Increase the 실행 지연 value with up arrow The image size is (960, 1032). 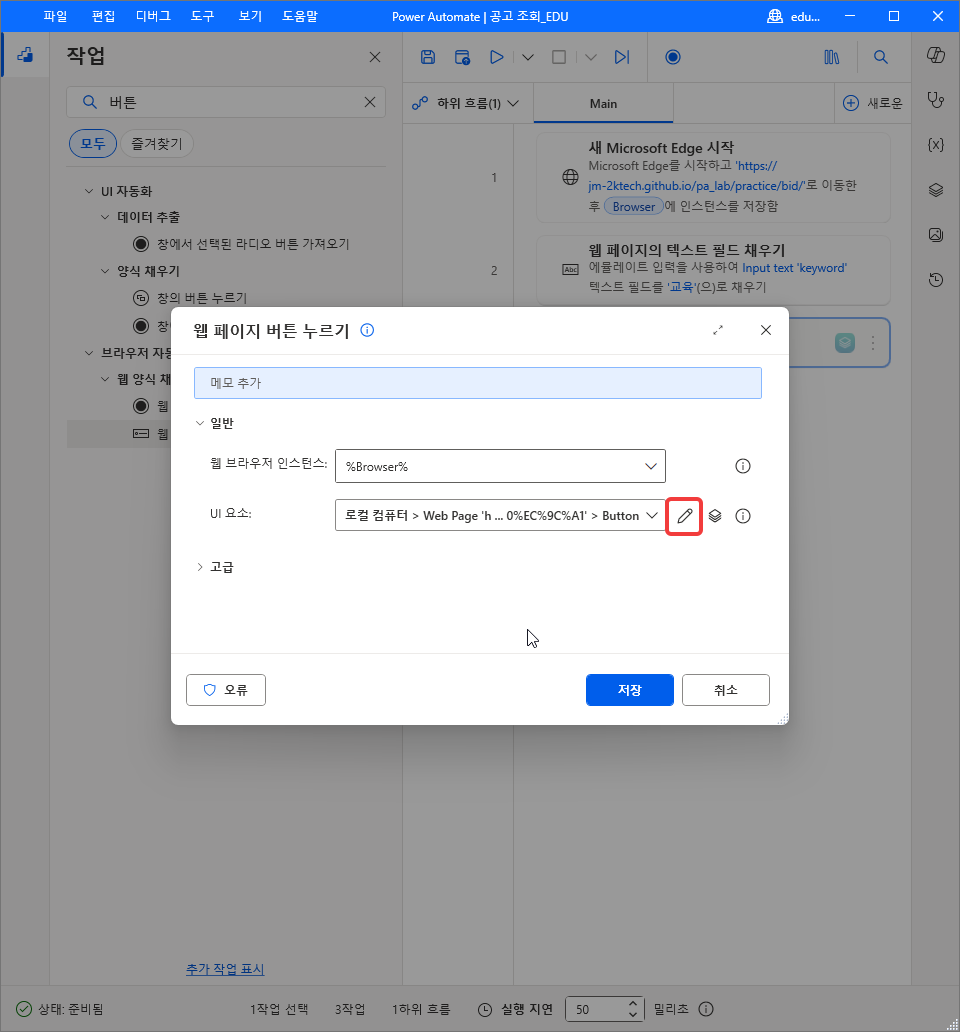point(632,1004)
